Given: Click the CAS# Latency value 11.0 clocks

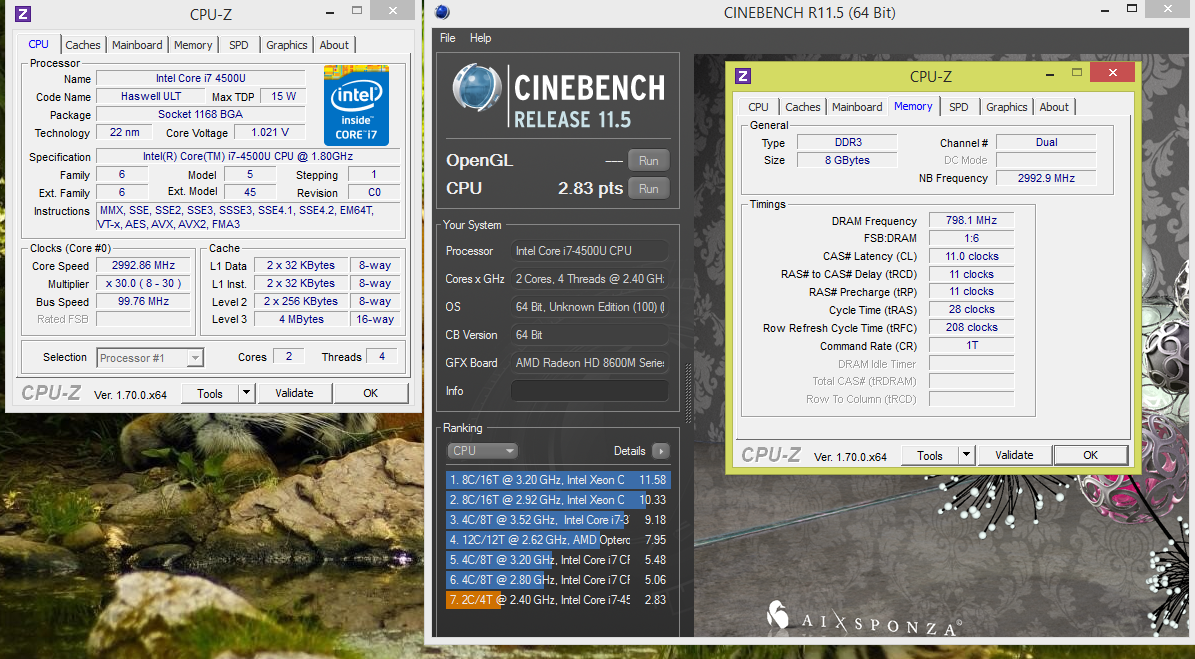Looking at the screenshot, I should coord(971,257).
